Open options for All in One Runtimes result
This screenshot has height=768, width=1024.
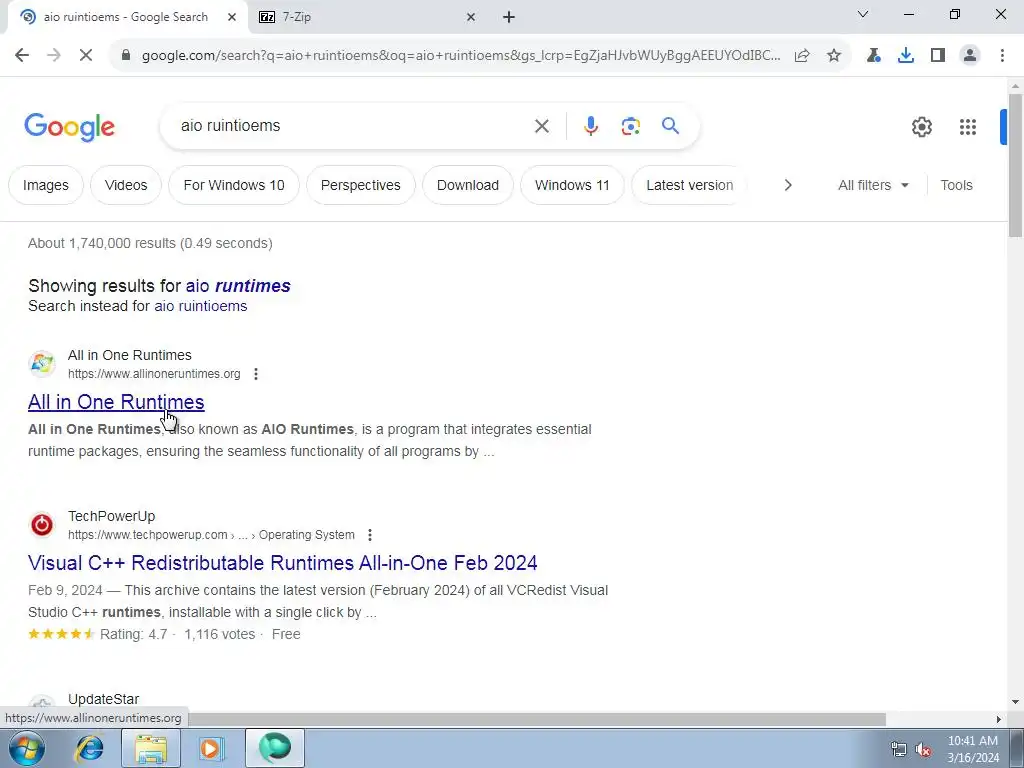pyautogui.click(x=256, y=374)
